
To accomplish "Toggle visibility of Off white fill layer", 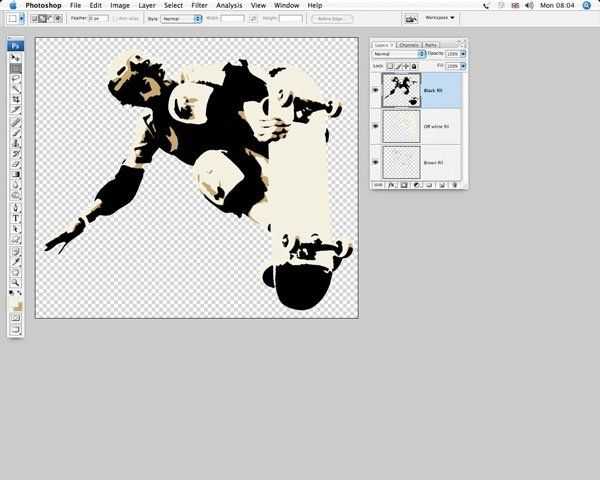I will click(x=376, y=126).
